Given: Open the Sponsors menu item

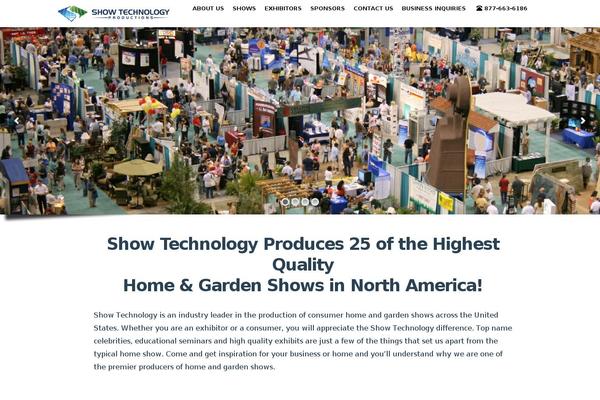Looking at the screenshot, I should (327, 8).
